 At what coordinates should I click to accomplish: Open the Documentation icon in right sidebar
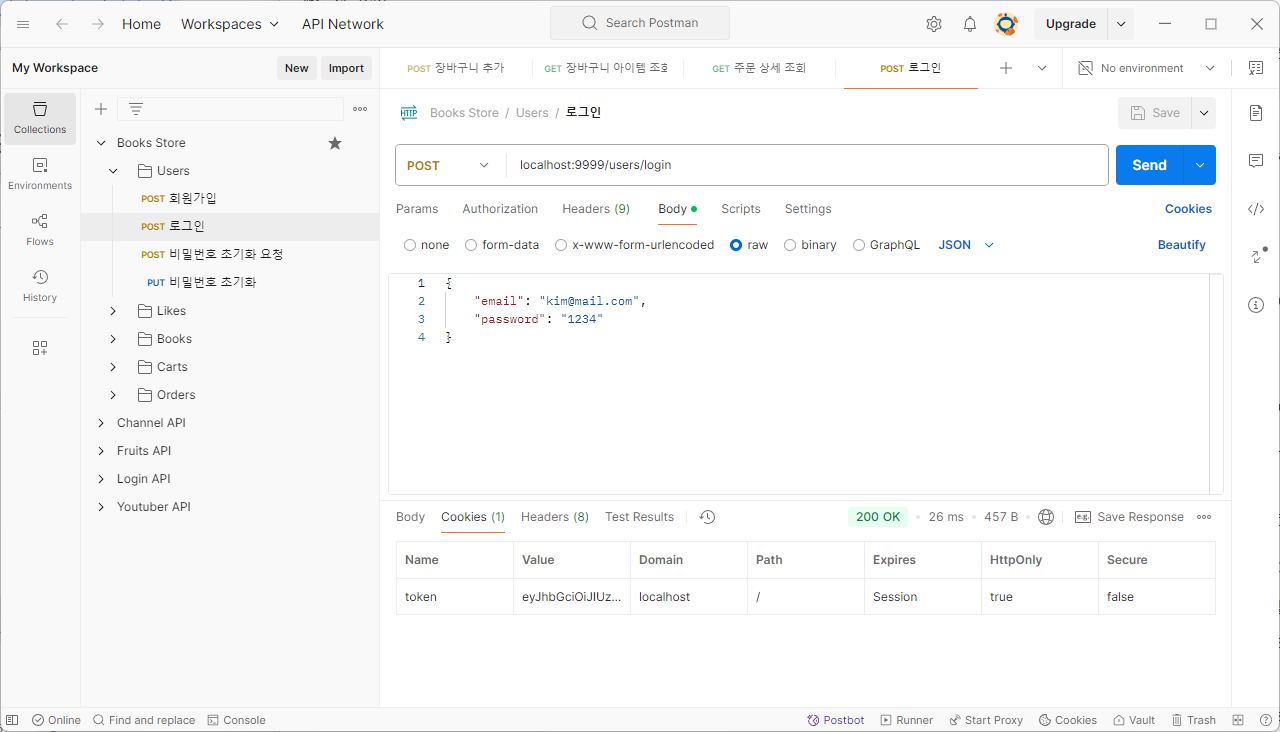coord(1256,113)
